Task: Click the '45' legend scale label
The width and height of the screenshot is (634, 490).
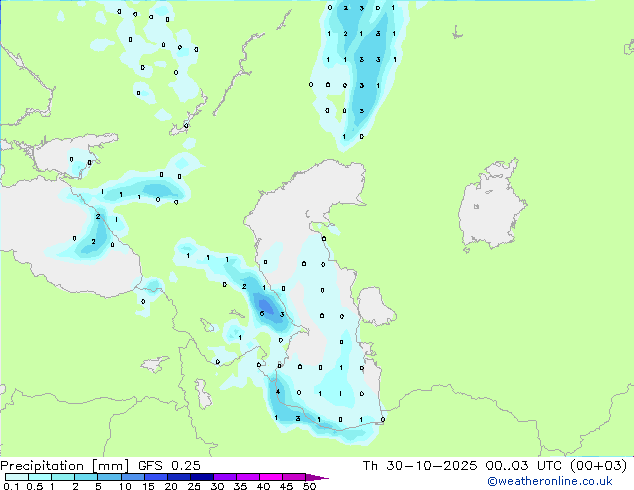Action: [286, 486]
